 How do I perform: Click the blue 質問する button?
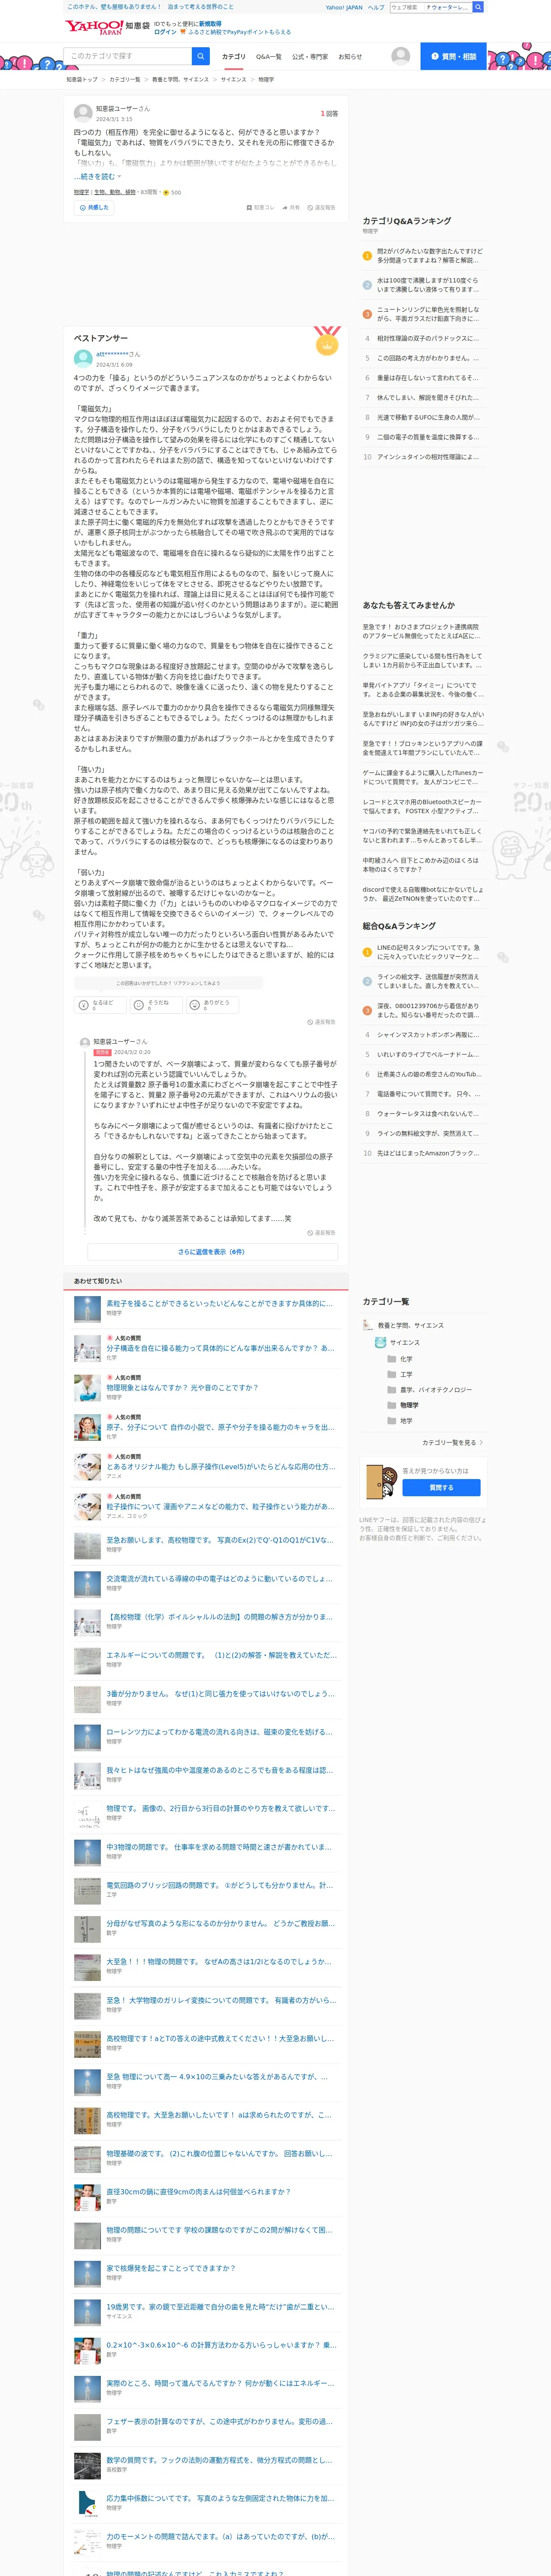click(441, 1488)
